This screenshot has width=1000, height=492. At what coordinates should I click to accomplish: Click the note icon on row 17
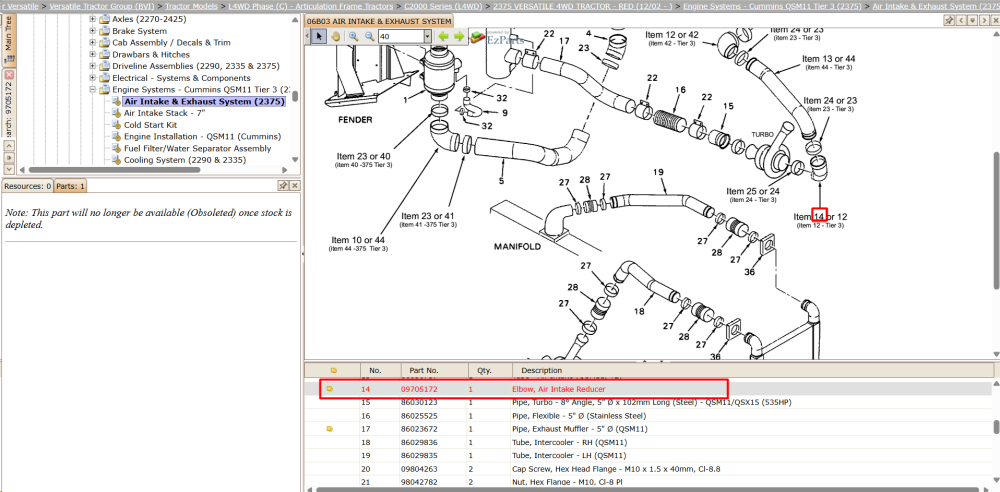pos(330,429)
